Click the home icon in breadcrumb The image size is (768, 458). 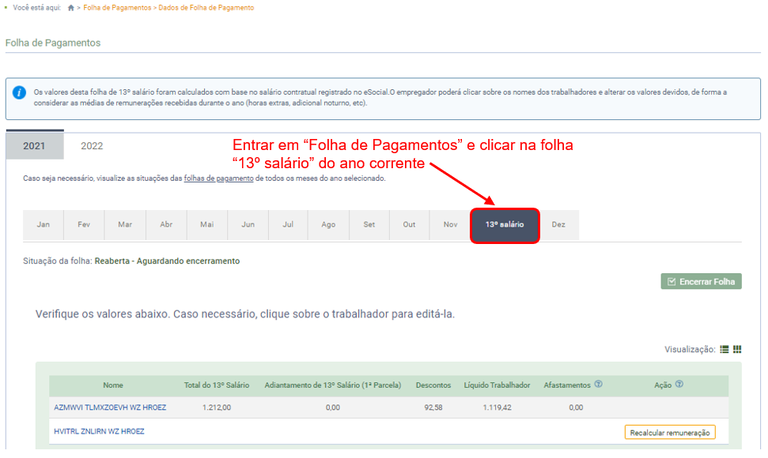point(71,8)
